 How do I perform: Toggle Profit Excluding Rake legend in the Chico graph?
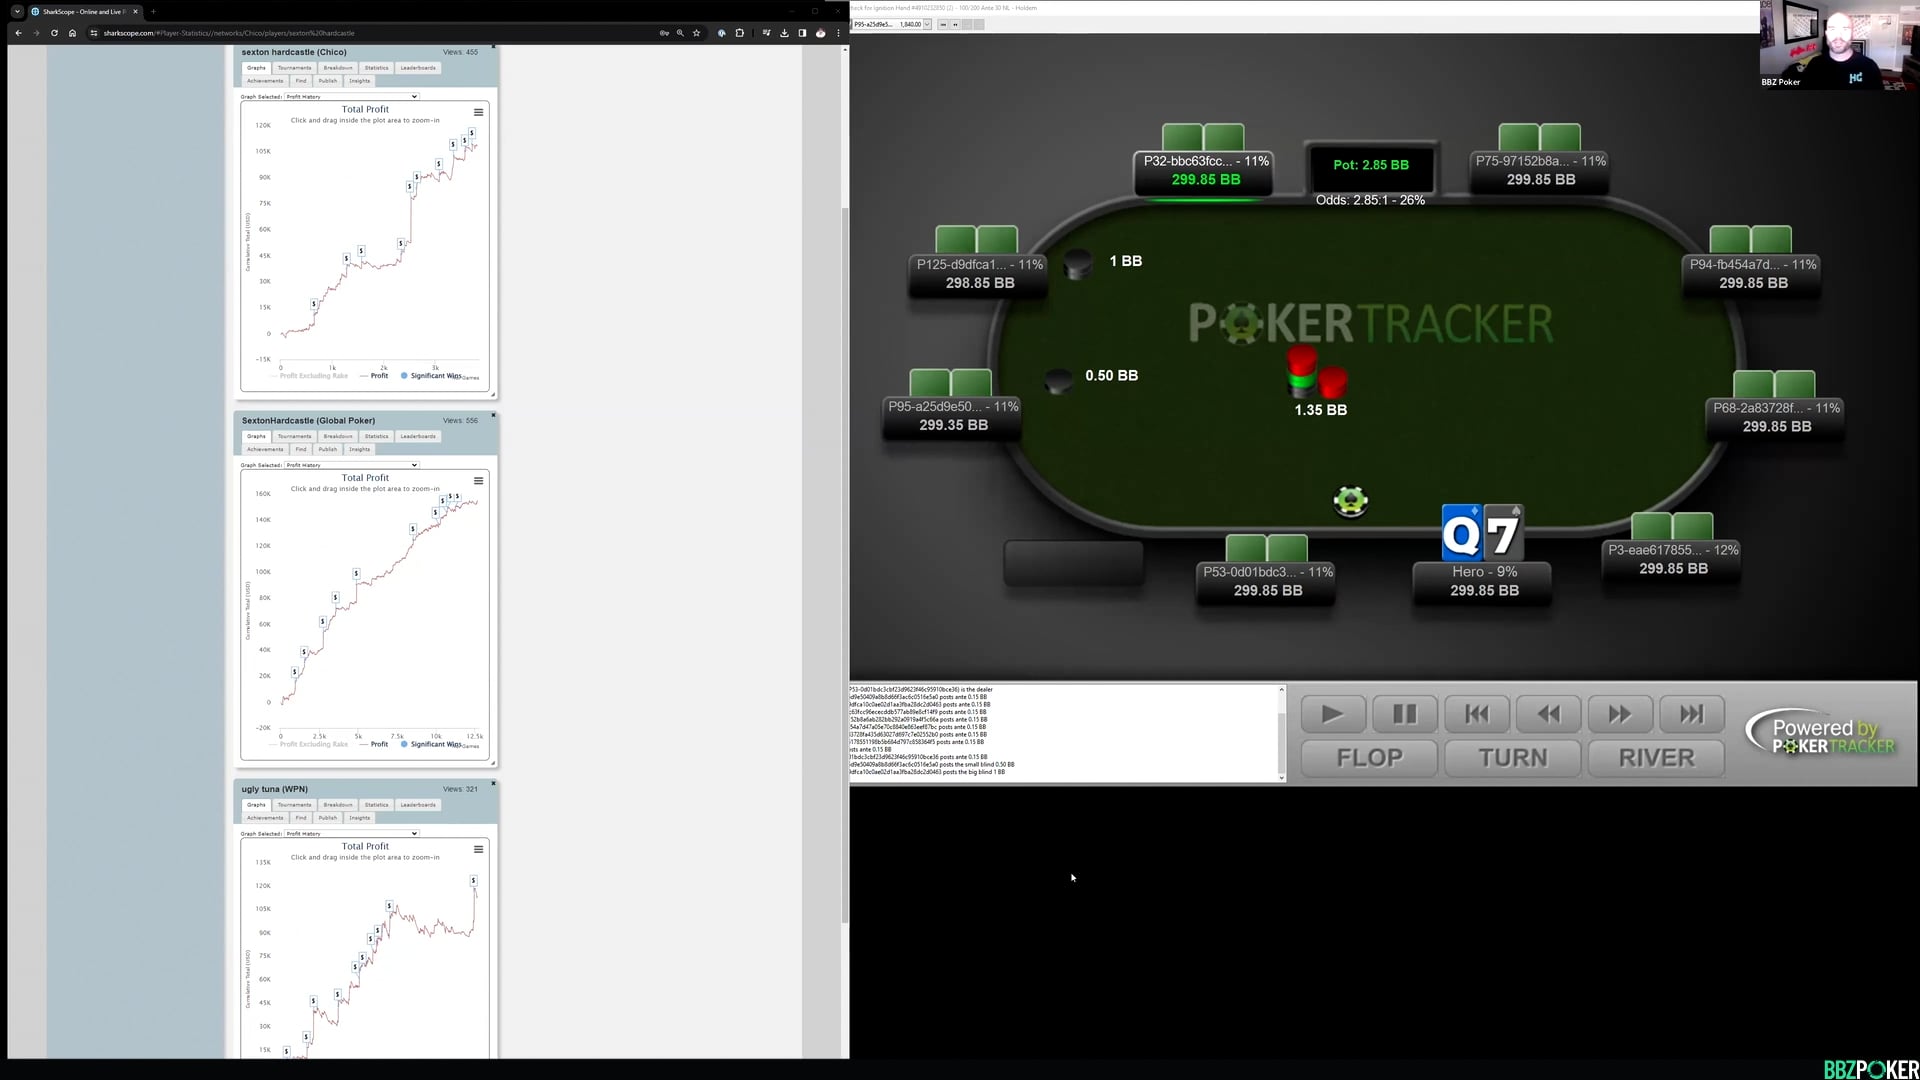pyautogui.click(x=313, y=376)
